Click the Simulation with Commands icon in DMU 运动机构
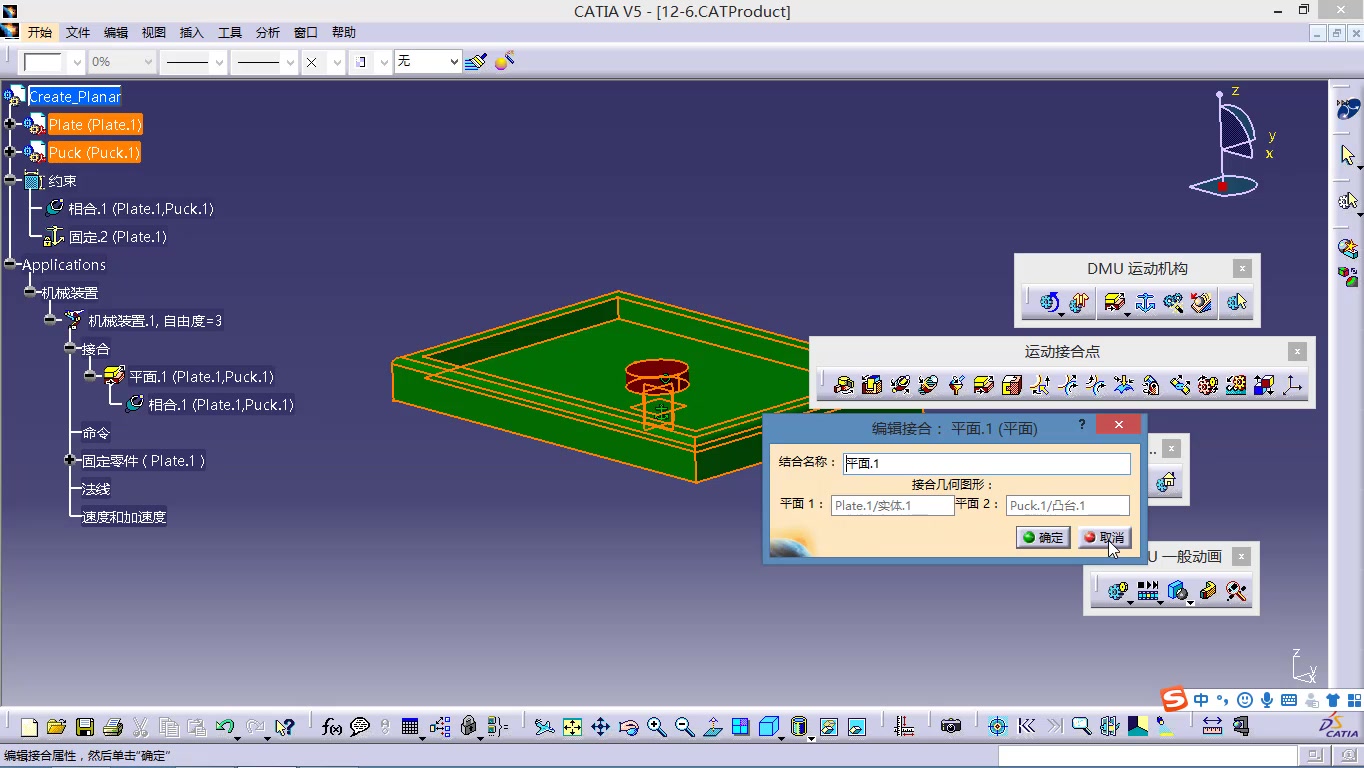Viewport: 1364px width, 768px height. (x=1050, y=302)
